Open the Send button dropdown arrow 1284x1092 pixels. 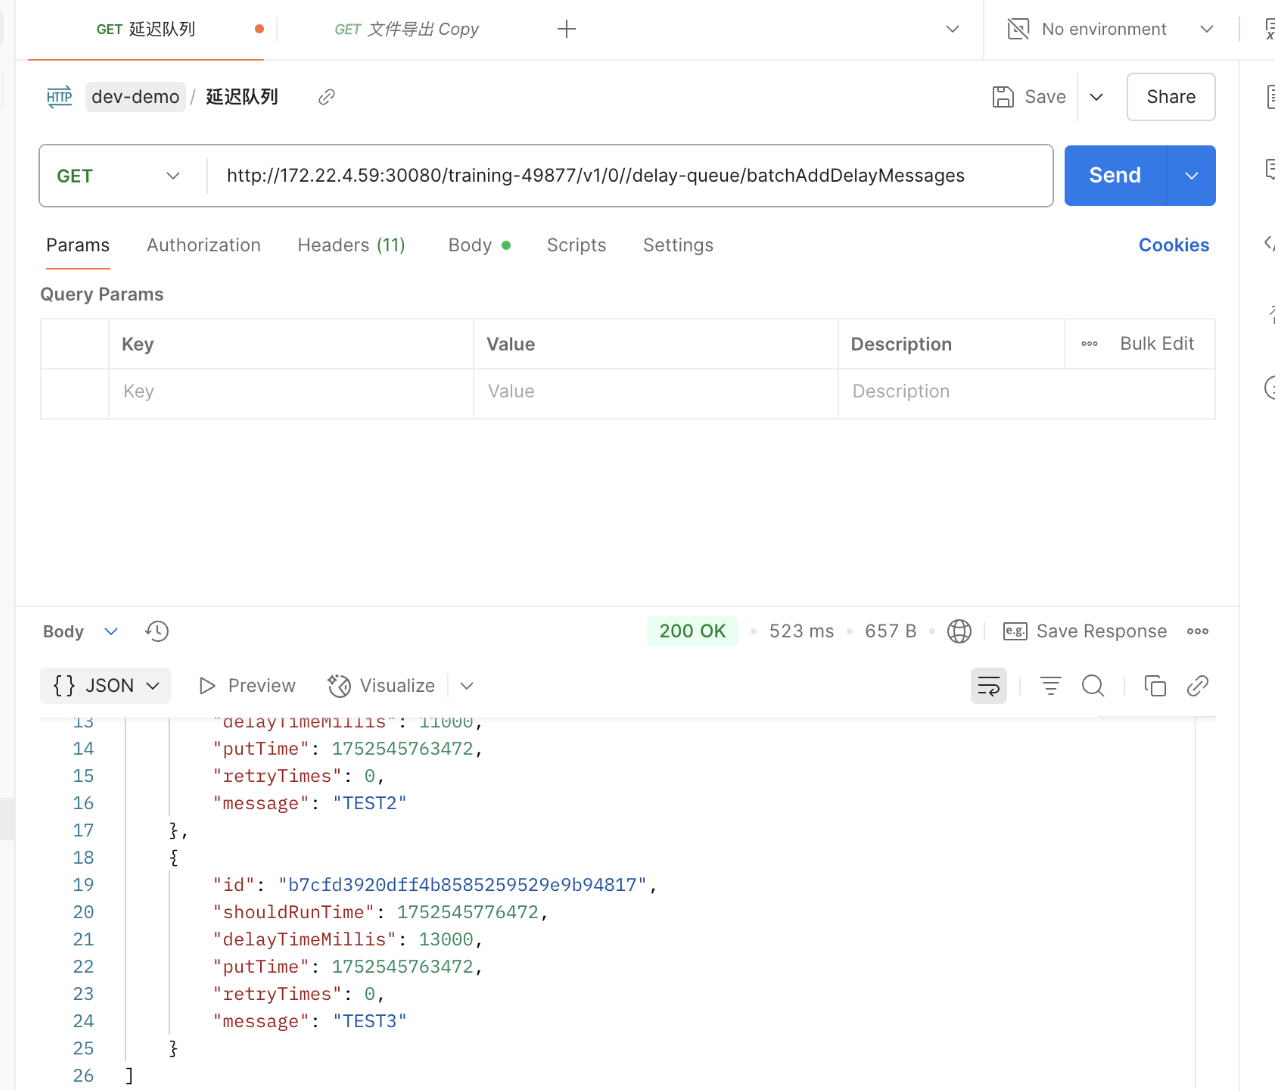tap(1191, 176)
